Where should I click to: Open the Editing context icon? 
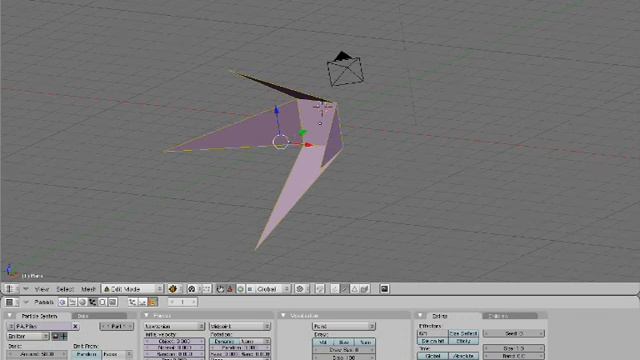[102, 302]
